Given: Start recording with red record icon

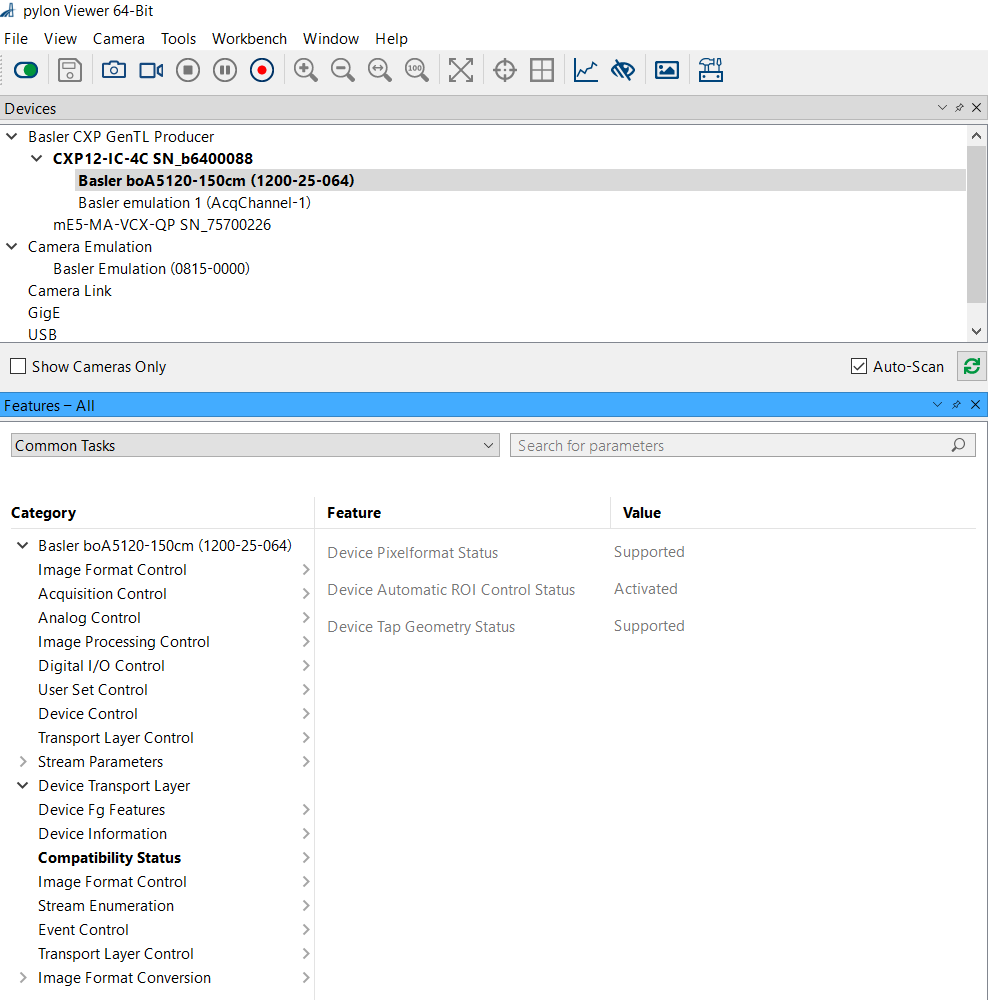Looking at the screenshot, I should (x=262, y=70).
